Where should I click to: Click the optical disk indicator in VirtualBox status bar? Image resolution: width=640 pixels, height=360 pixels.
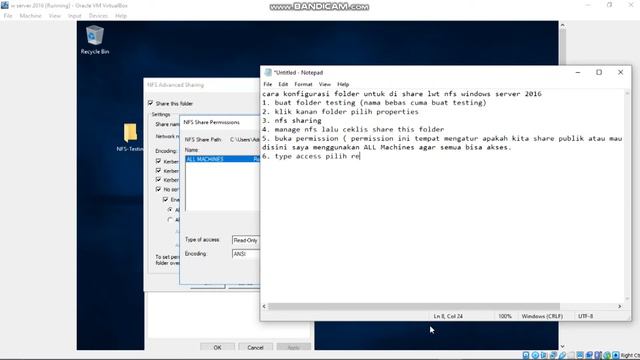click(535, 355)
